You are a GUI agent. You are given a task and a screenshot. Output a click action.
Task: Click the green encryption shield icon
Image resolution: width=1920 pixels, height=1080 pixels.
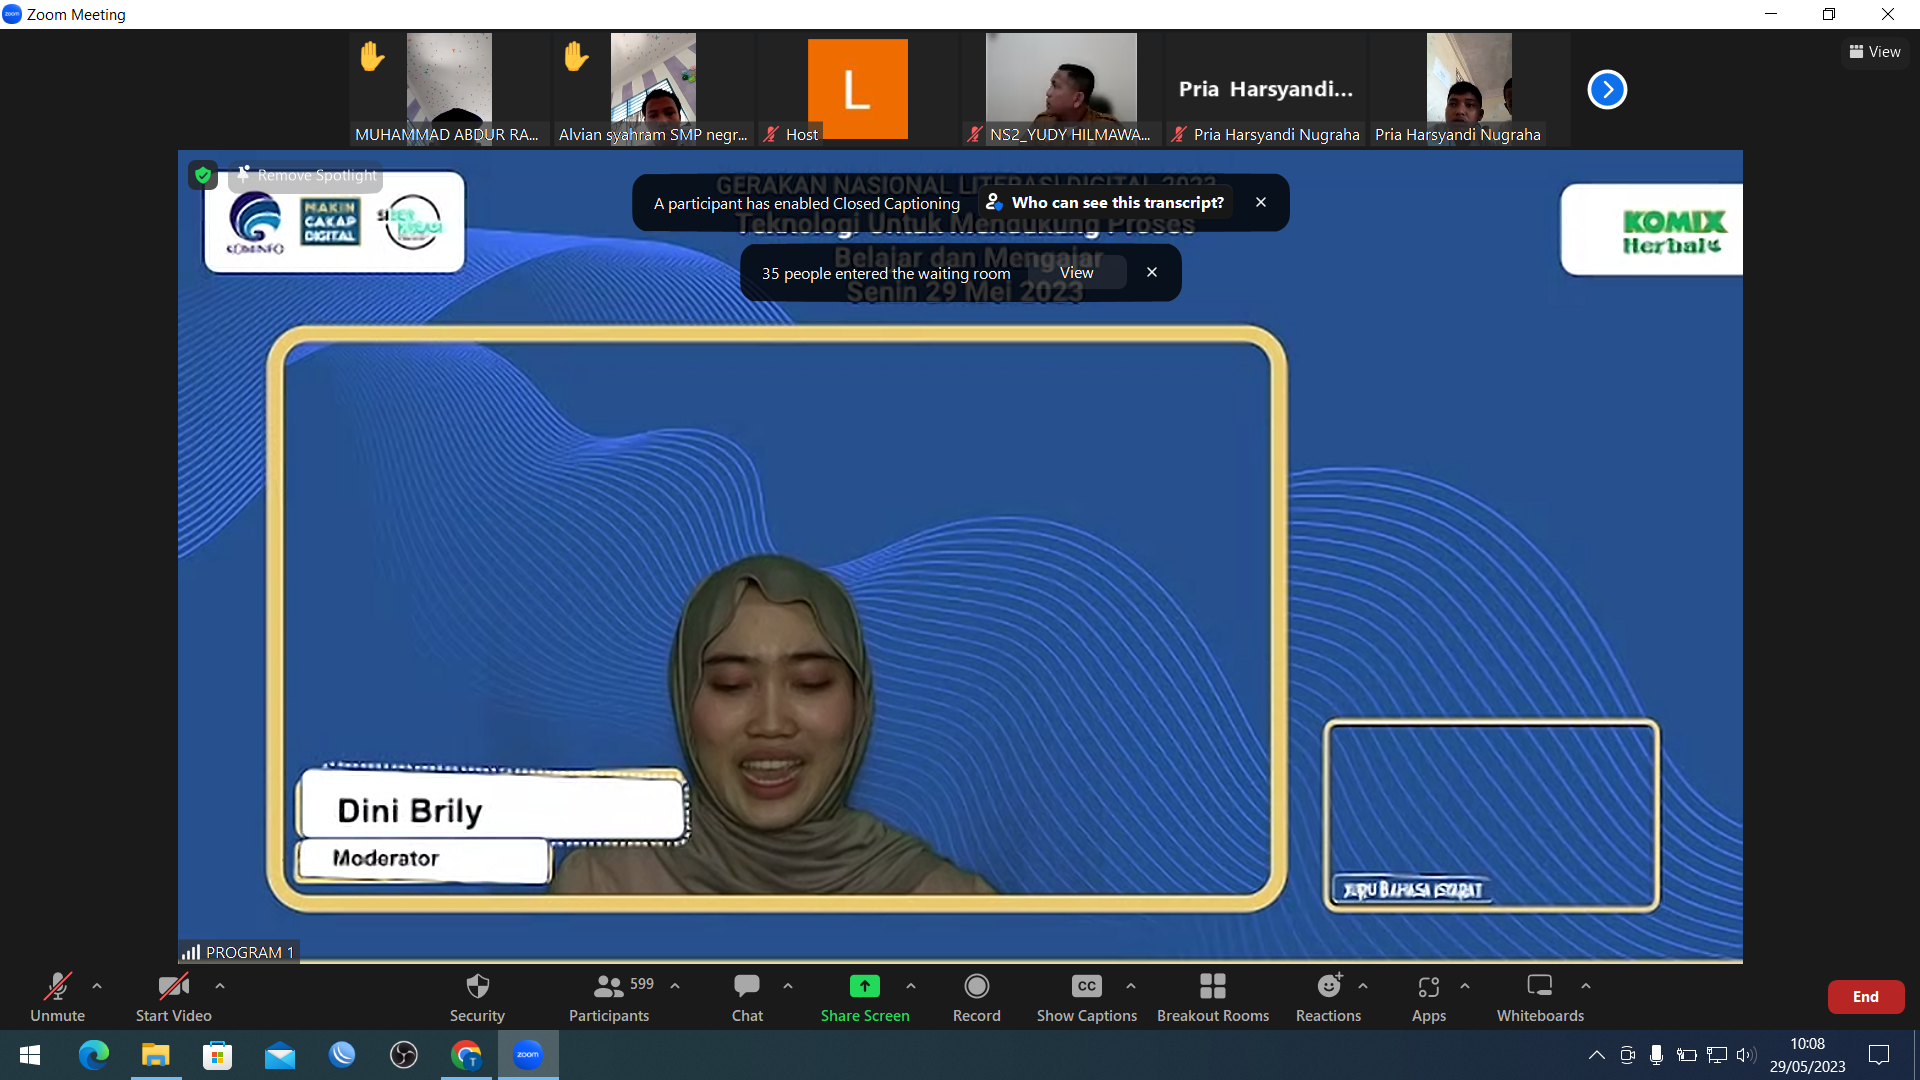[203, 175]
